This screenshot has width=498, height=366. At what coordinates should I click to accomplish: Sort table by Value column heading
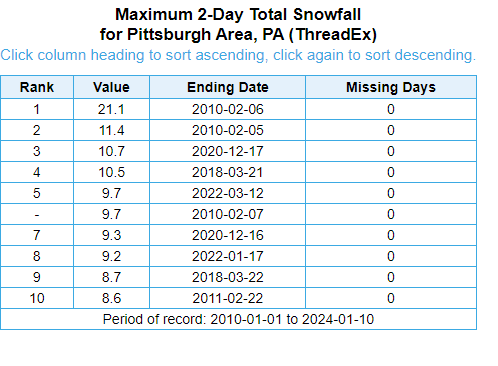tap(111, 87)
